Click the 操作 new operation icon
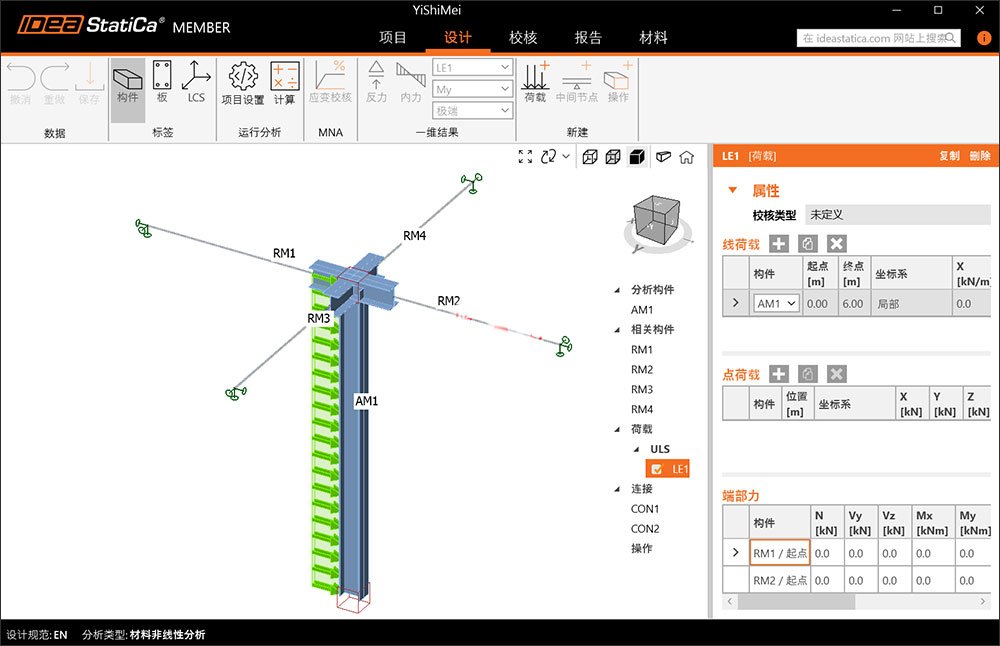The height and width of the screenshot is (646, 1000). pyautogui.click(x=618, y=82)
